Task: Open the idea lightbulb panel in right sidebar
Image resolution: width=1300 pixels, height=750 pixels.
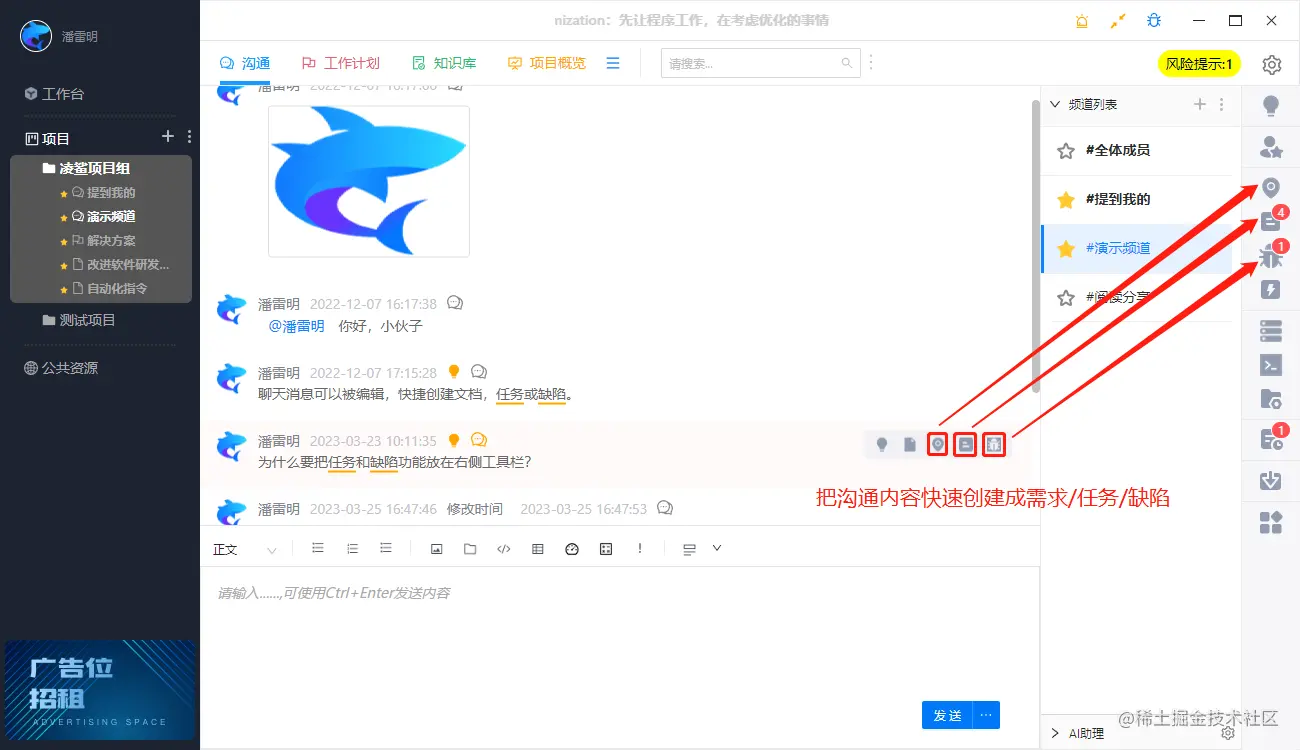Action: [1271, 105]
